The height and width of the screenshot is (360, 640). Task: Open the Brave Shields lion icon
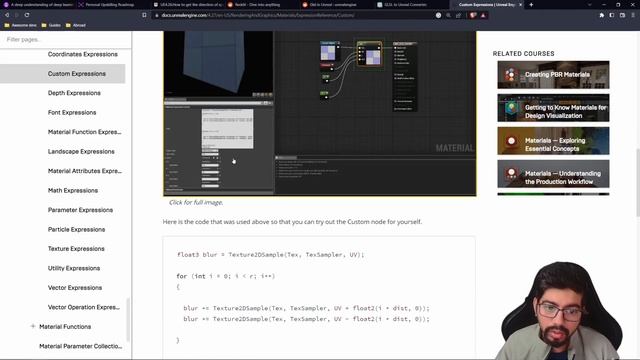(473, 15)
